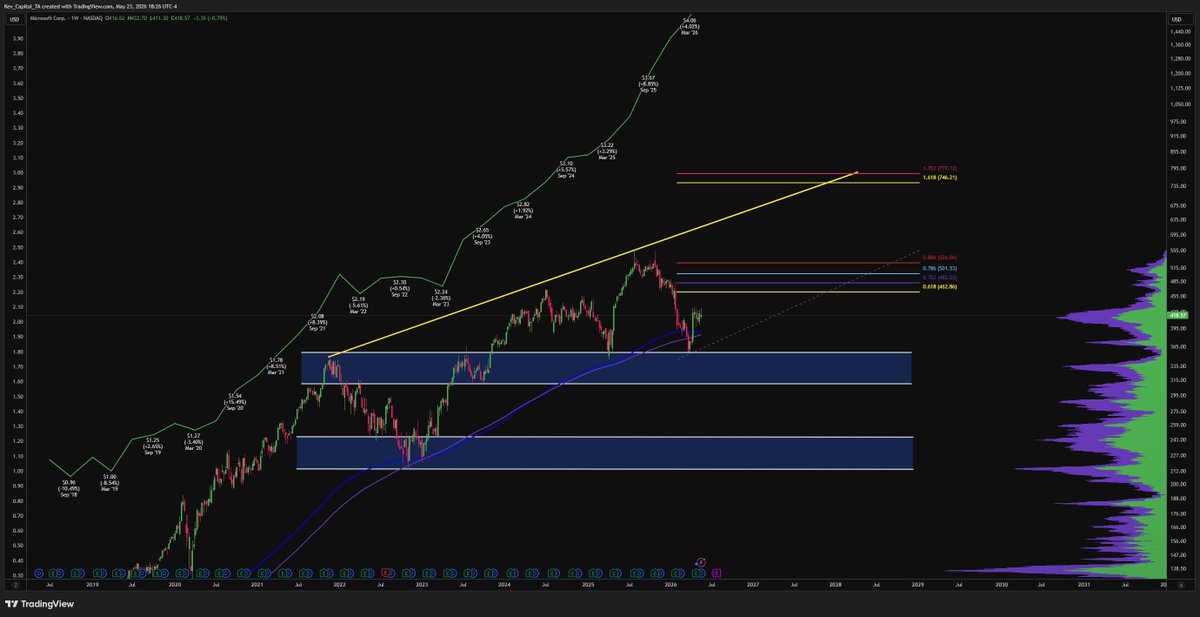Click the $4.06 Mar '26 EPS label
The width and height of the screenshot is (1200, 617).
(689, 26)
